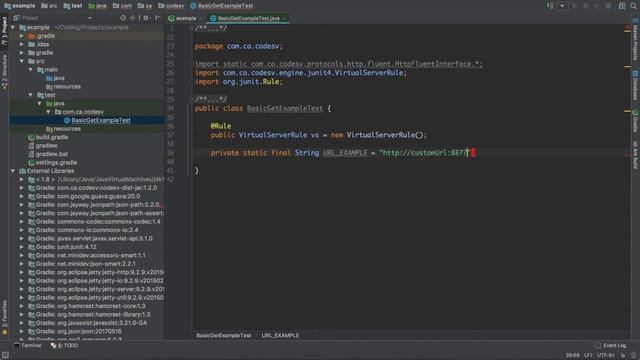Click the Debug button in the toolbar
This screenshot has height=360, width=640.
pos(586,6)
